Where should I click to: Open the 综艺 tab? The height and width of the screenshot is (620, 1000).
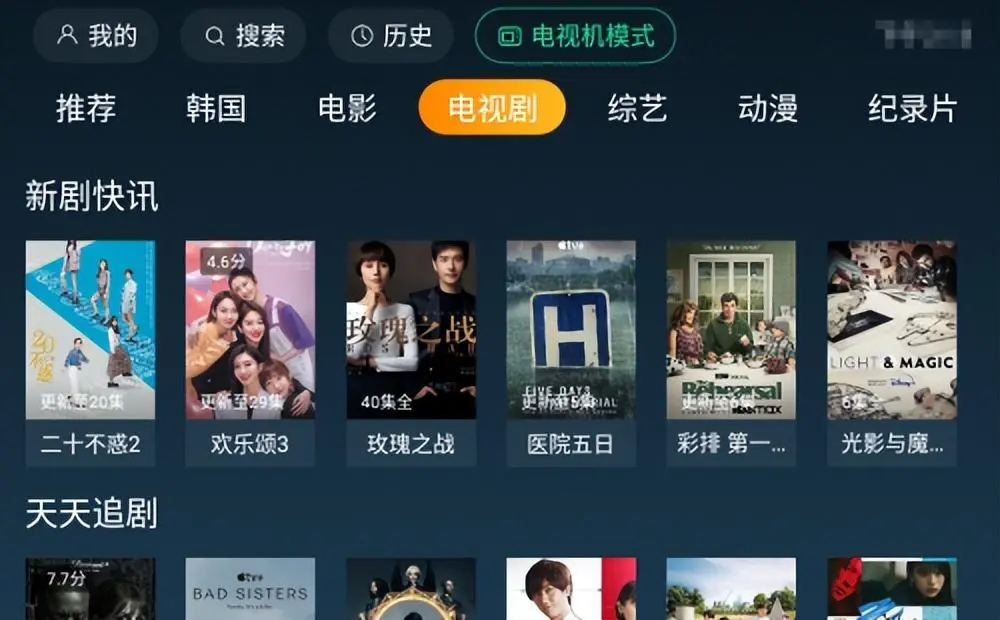[637, 108]
